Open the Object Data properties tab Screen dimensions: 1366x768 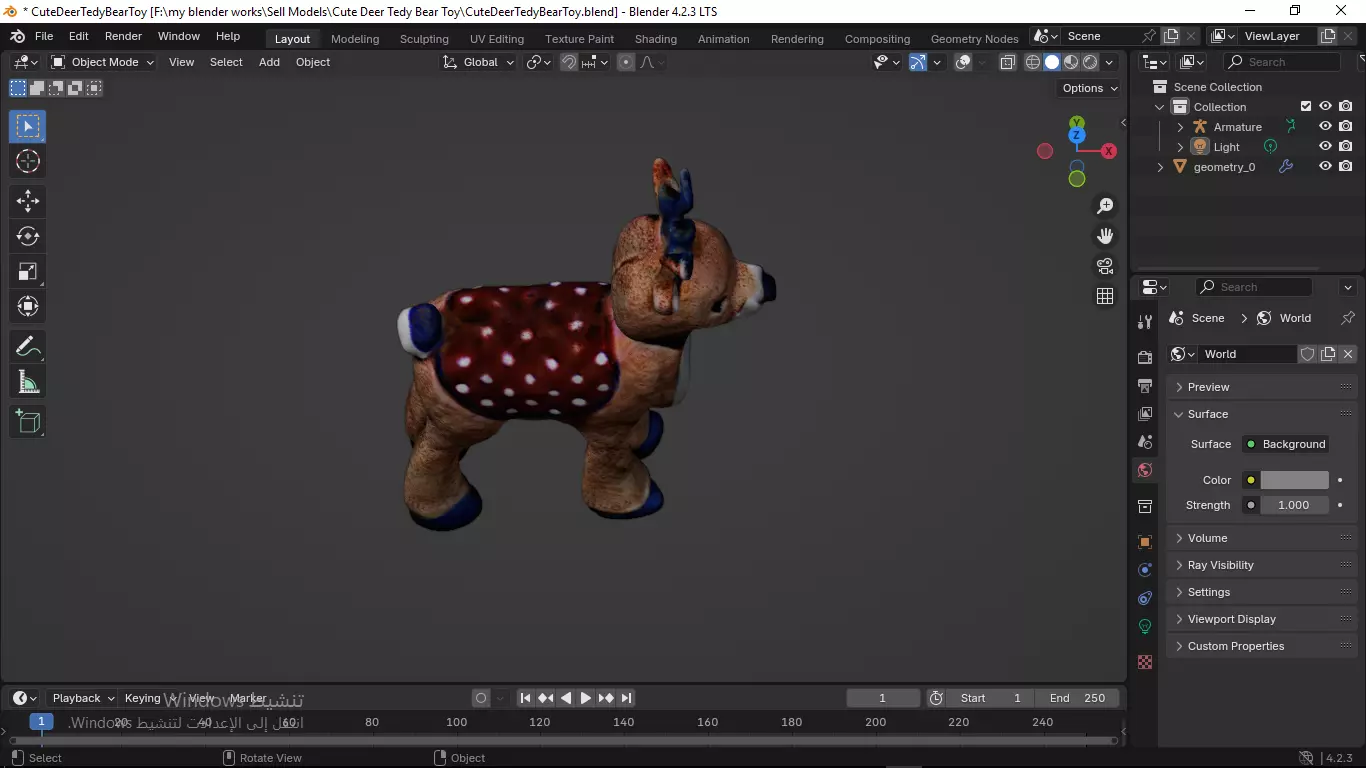click(1145, 626)
